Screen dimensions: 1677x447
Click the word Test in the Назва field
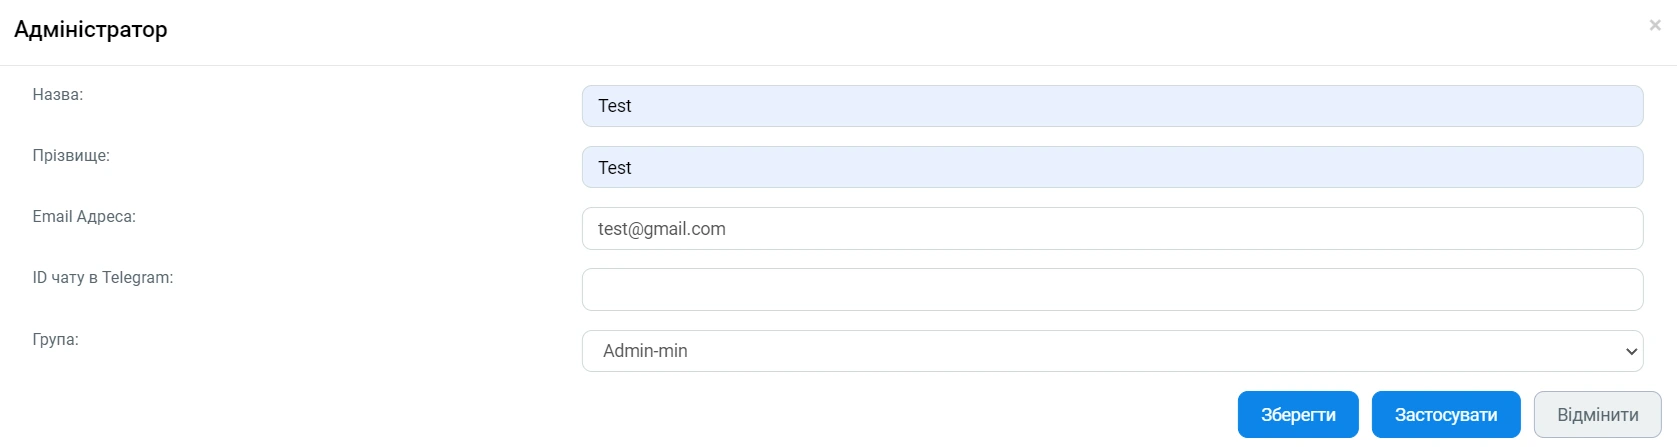pos(615,106)
